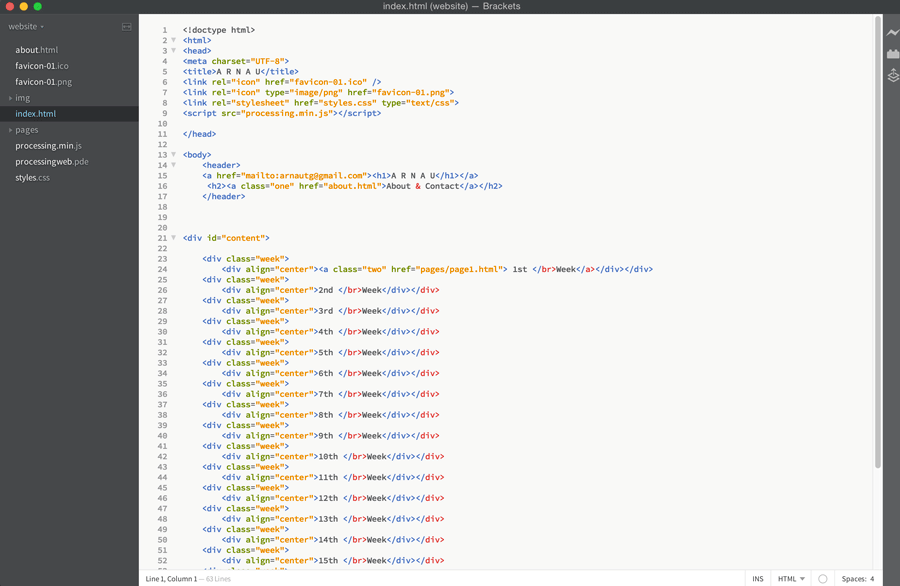Click the doctype html declaration on line 1
The width and height of the screenshot is (900, 586).
click(219, 30)
